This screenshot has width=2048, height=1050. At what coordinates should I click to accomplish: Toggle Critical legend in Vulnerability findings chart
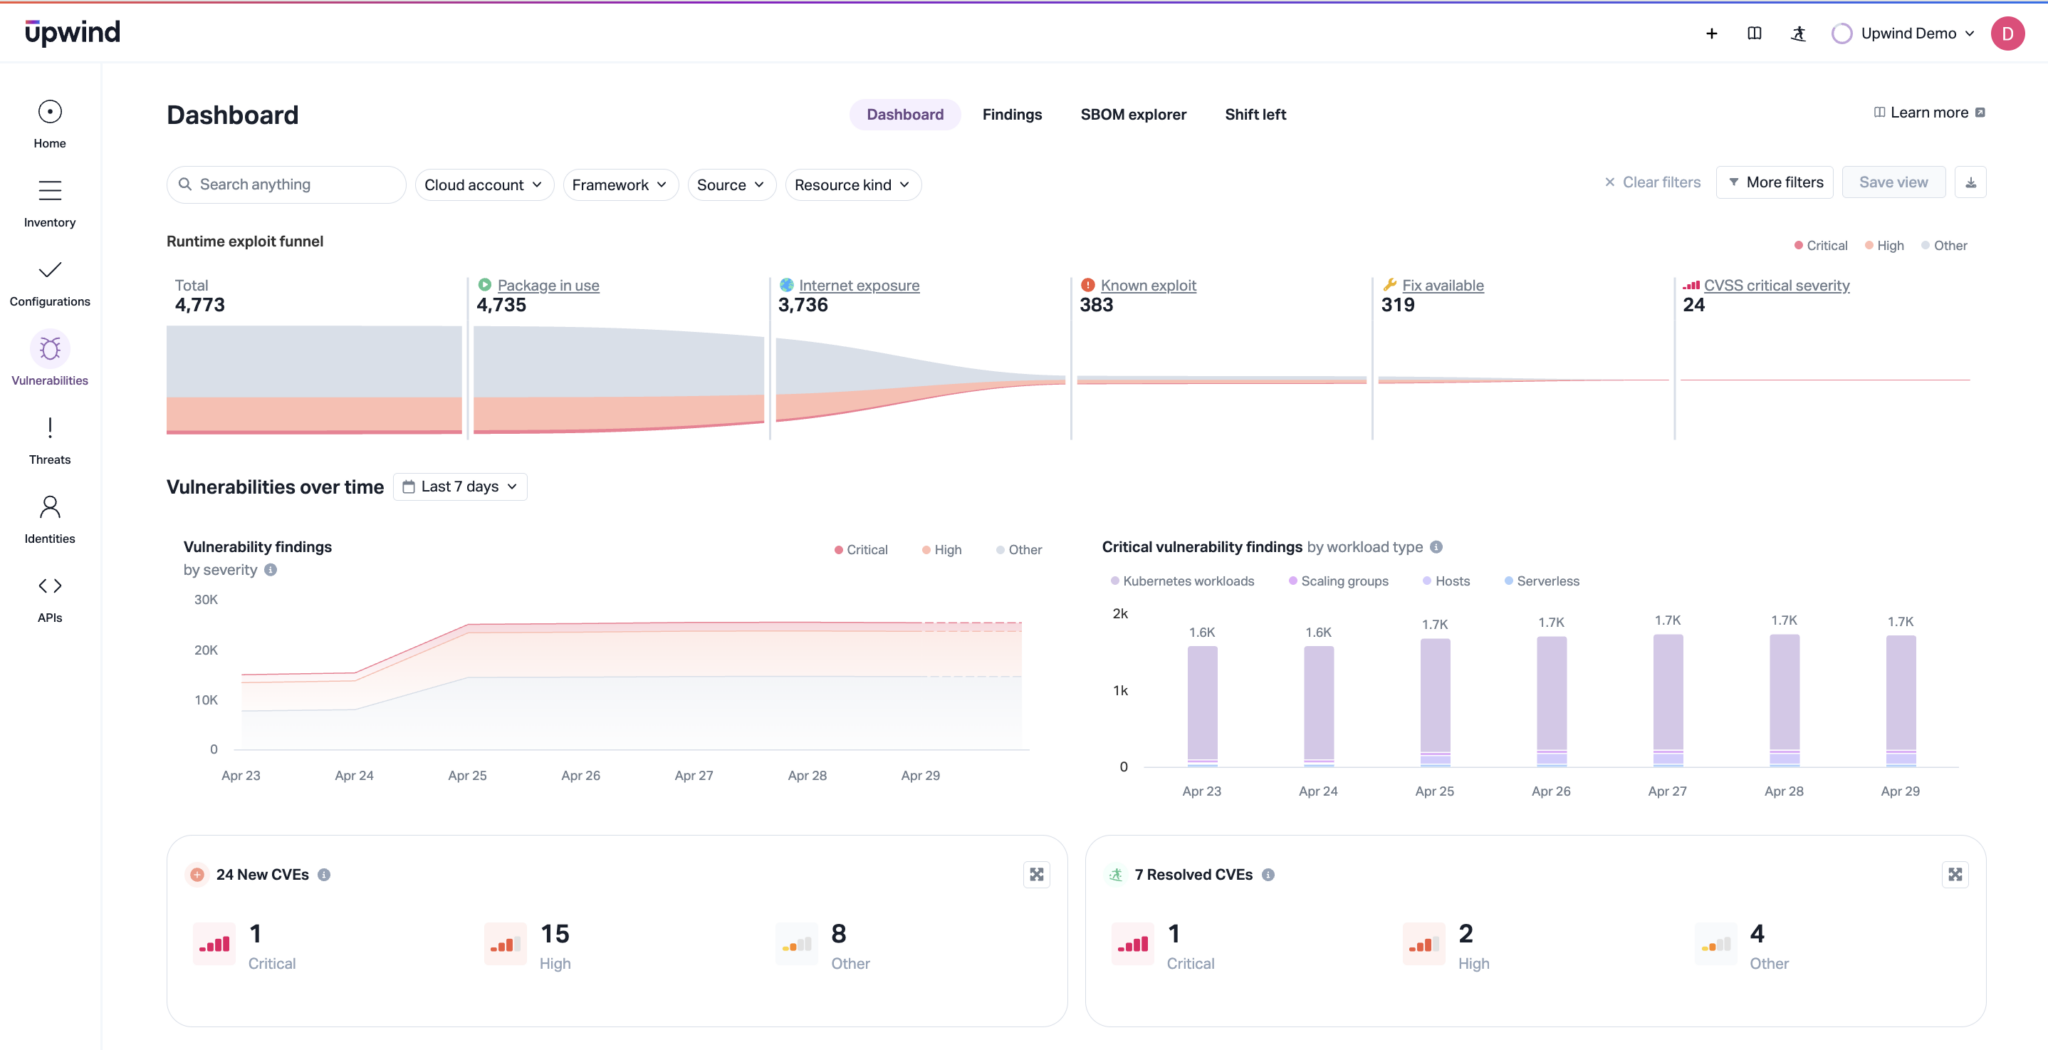(861, 550)
